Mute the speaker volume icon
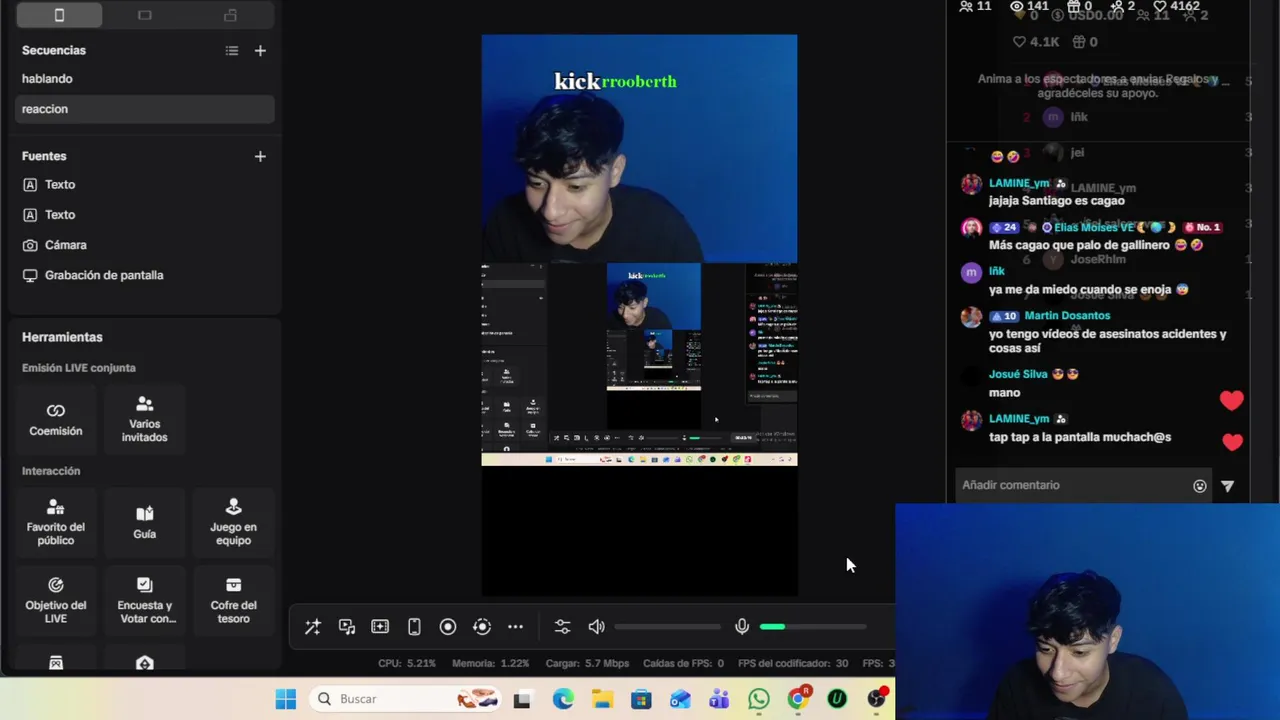 [x=596, y=627]
